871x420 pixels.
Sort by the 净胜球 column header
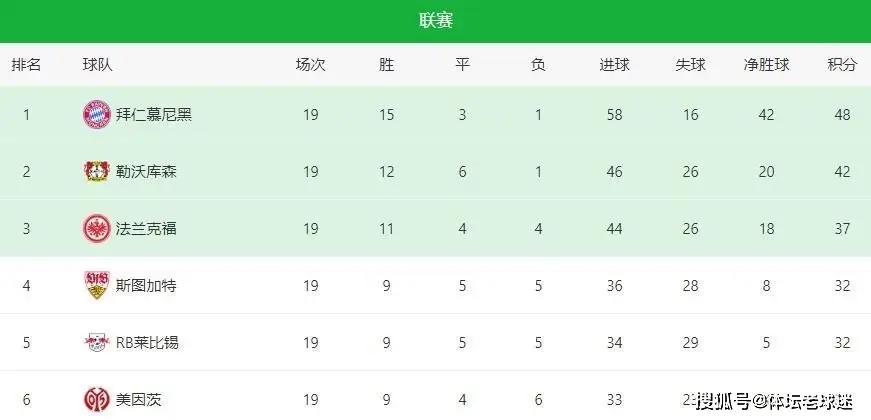click(766, 65)
